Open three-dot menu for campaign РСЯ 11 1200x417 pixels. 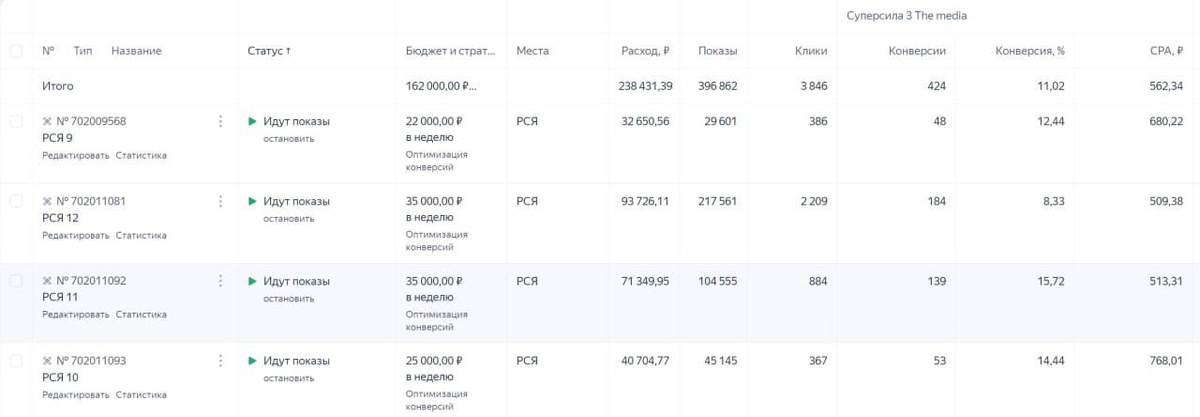[x=220, y=281]
